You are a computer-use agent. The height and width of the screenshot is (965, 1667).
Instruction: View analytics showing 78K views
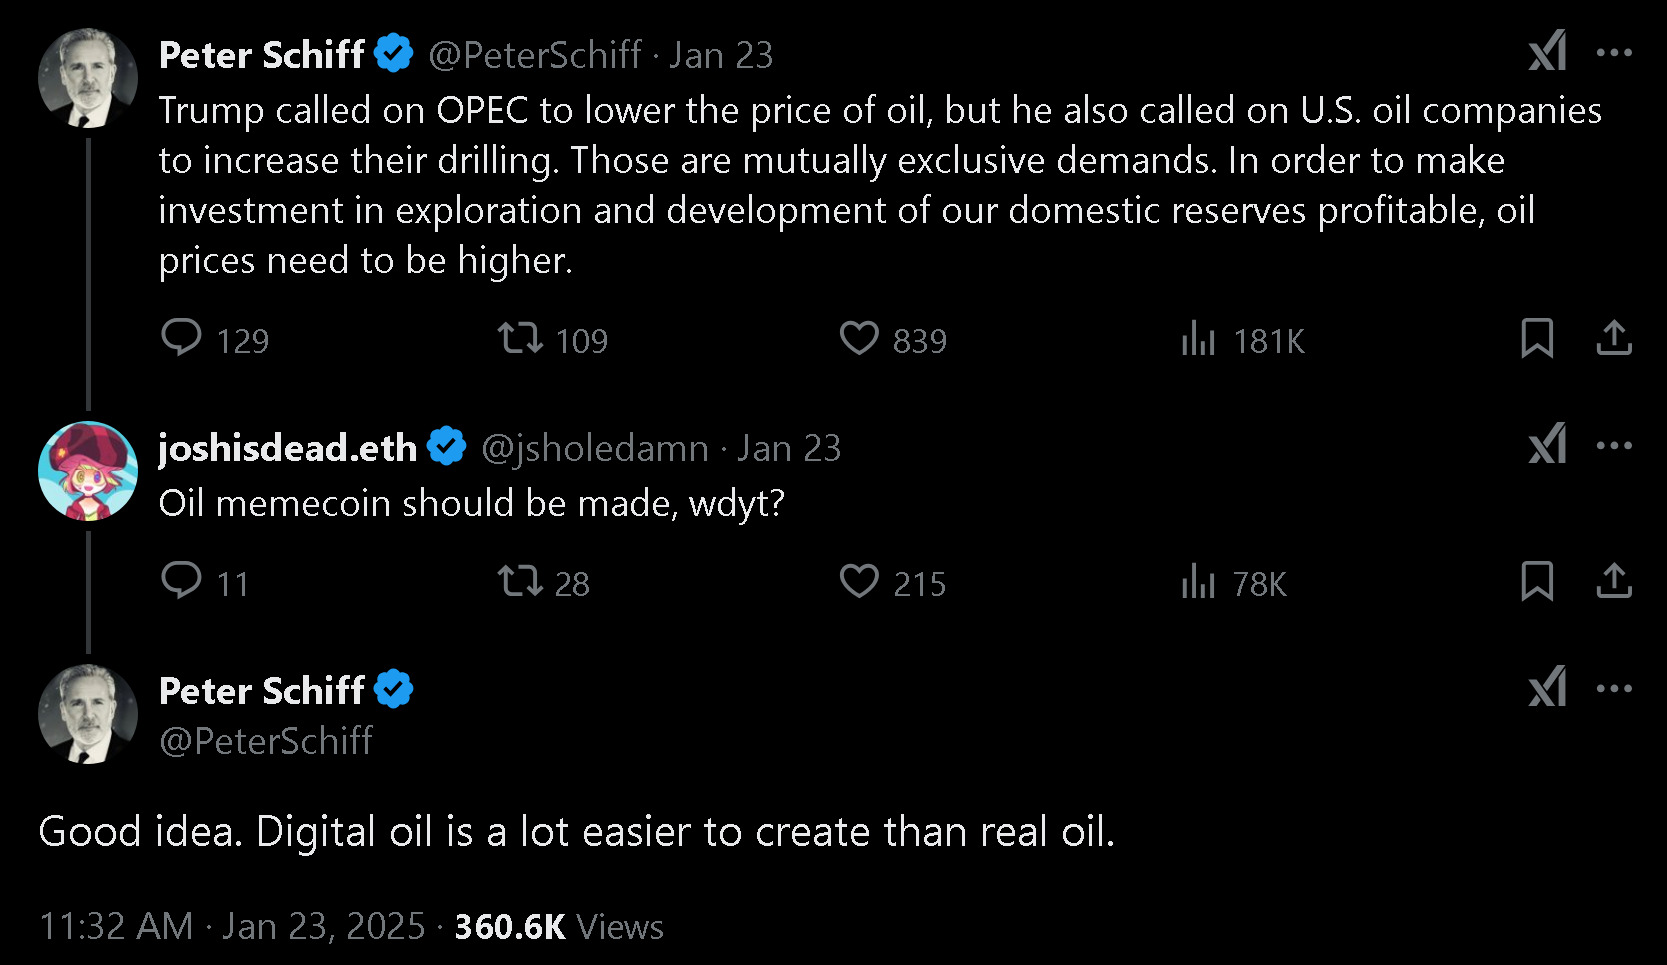pos(1198,582)
